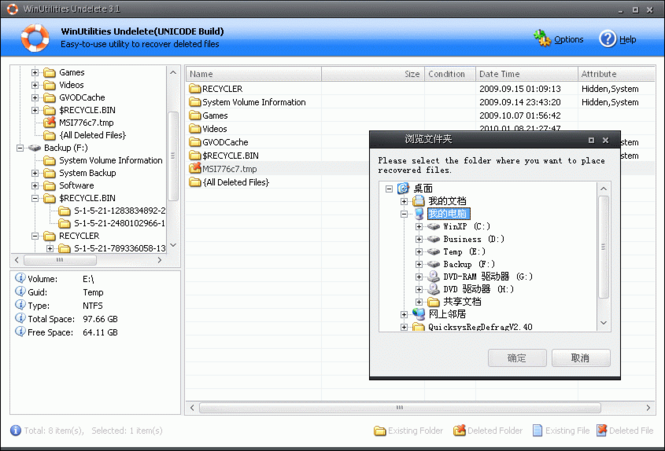Expand the 我的文档 node in dialog
Image resolution: width=665 pixels, height=451 pixels.
(404, 201)
